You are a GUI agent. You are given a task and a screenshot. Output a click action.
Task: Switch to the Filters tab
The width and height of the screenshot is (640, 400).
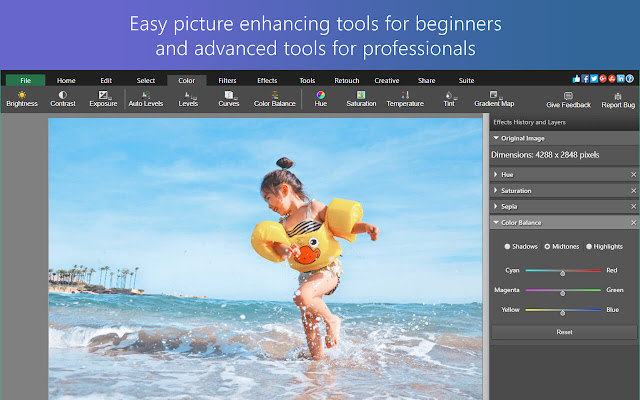tap(227, 80)
